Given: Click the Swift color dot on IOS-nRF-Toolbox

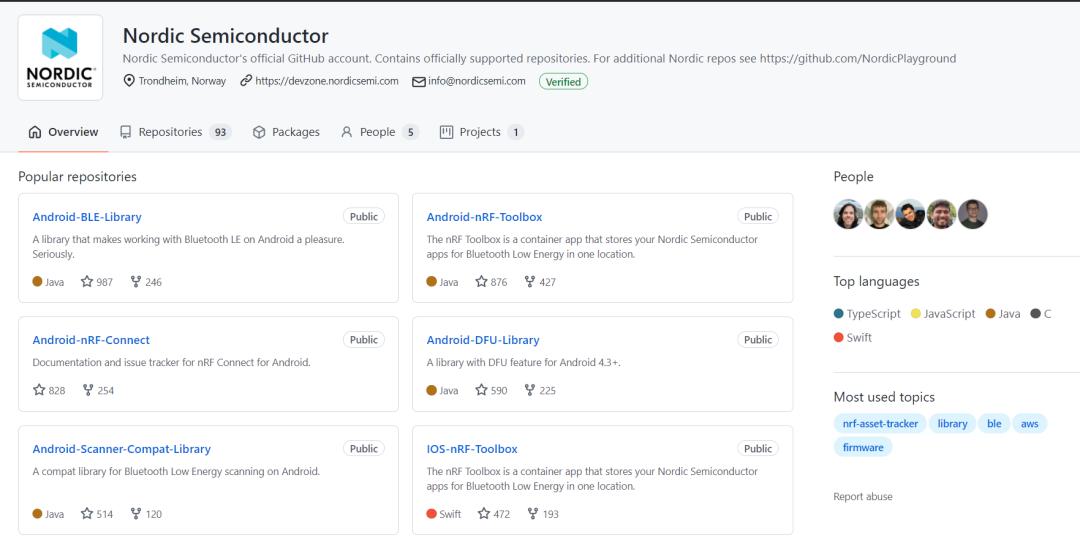Looking at the screenshot, I should click(432, 513).
